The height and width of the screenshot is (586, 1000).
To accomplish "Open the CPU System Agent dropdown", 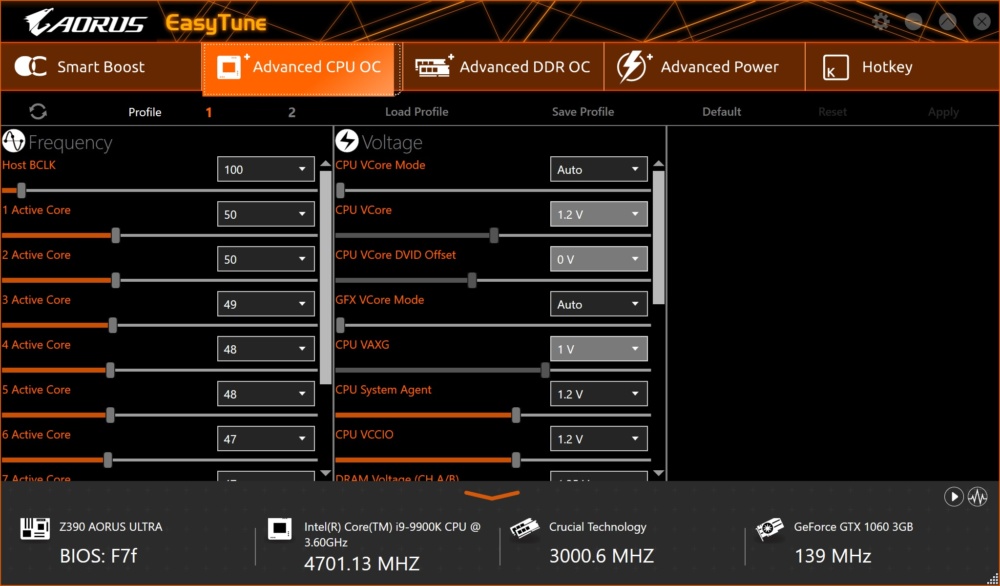I will [599, 394].
